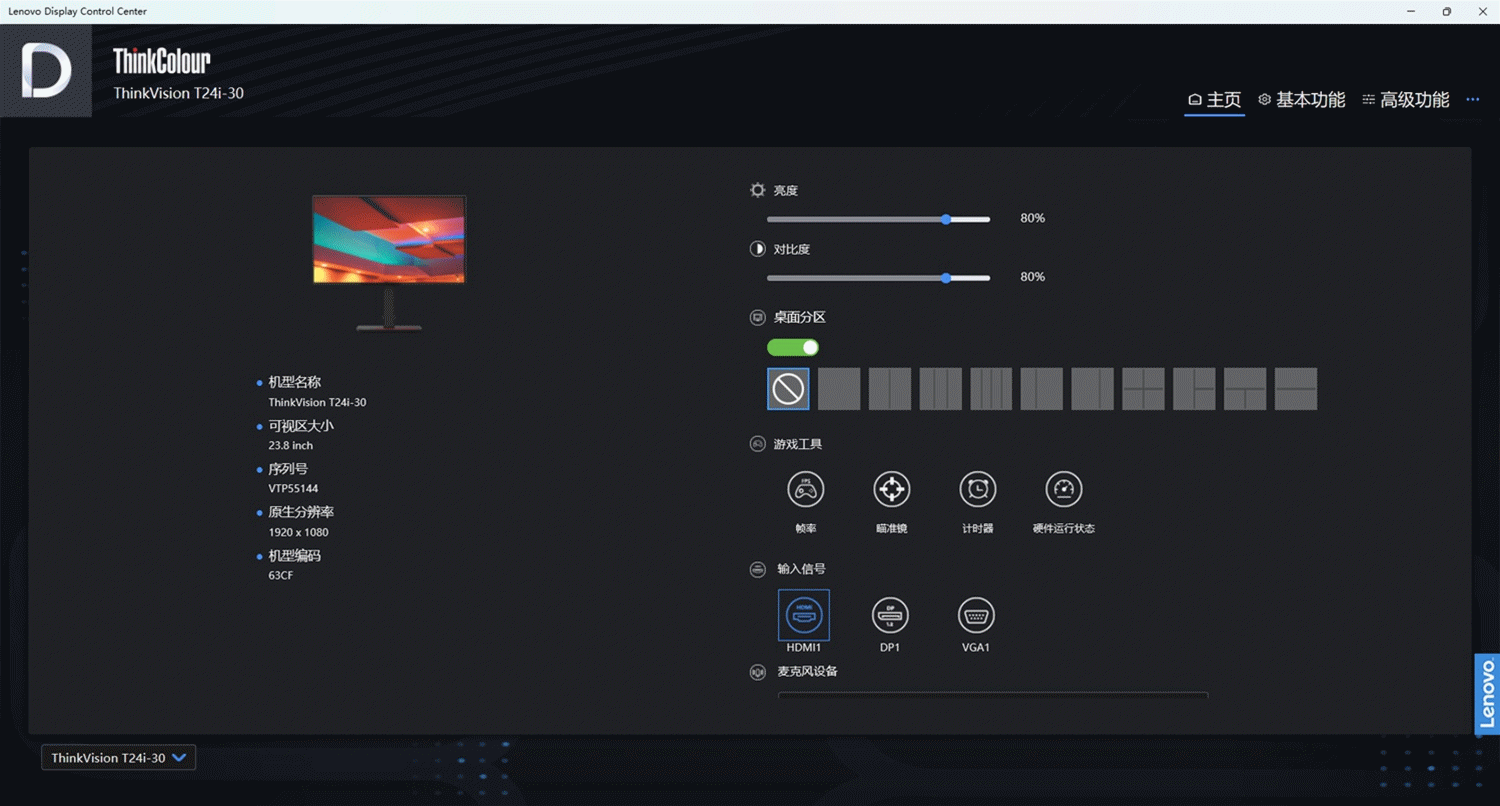Screen dimensions: 1500x806
Task: Click the 输入信号 section label
Action: coord(802,569)
